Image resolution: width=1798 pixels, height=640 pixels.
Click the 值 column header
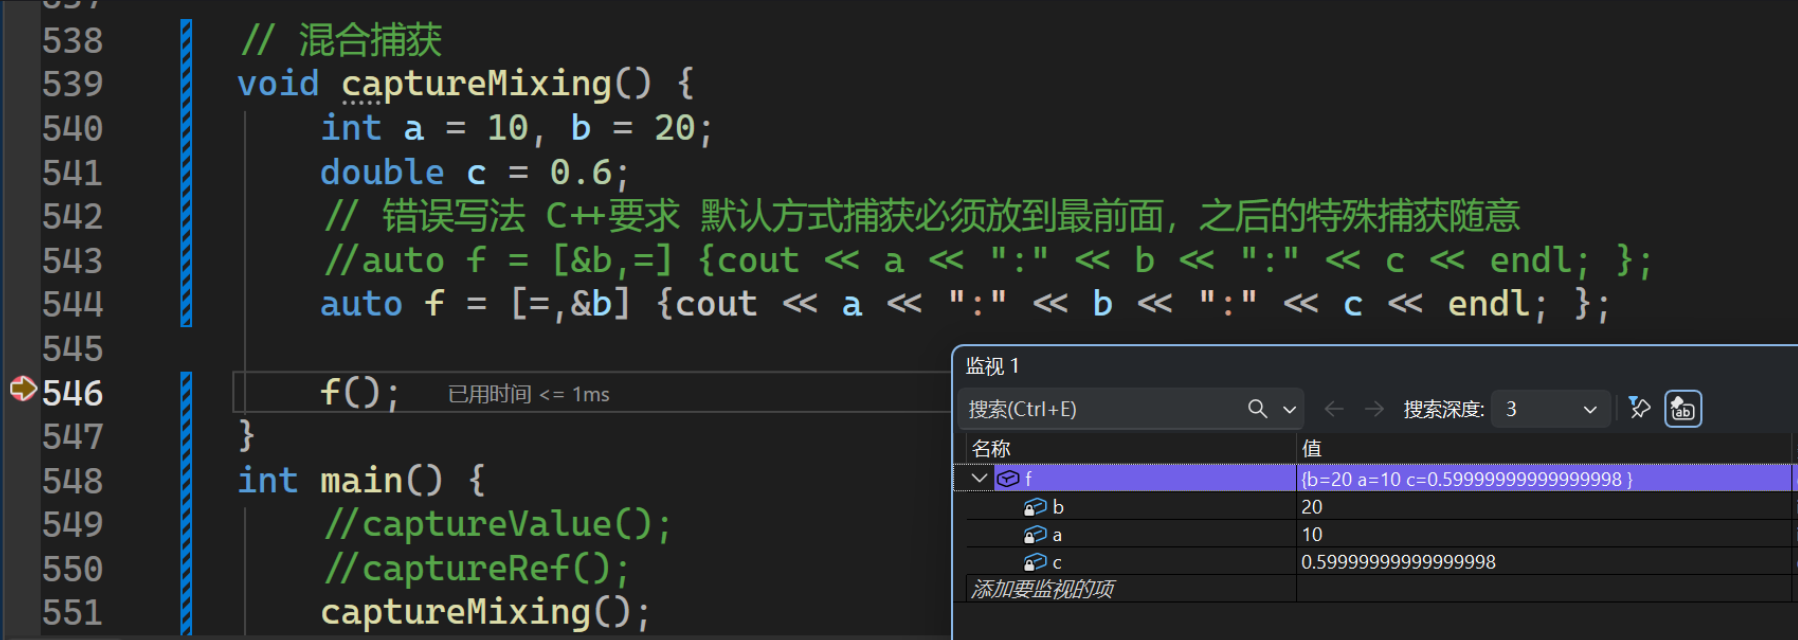coord(1544,448)
